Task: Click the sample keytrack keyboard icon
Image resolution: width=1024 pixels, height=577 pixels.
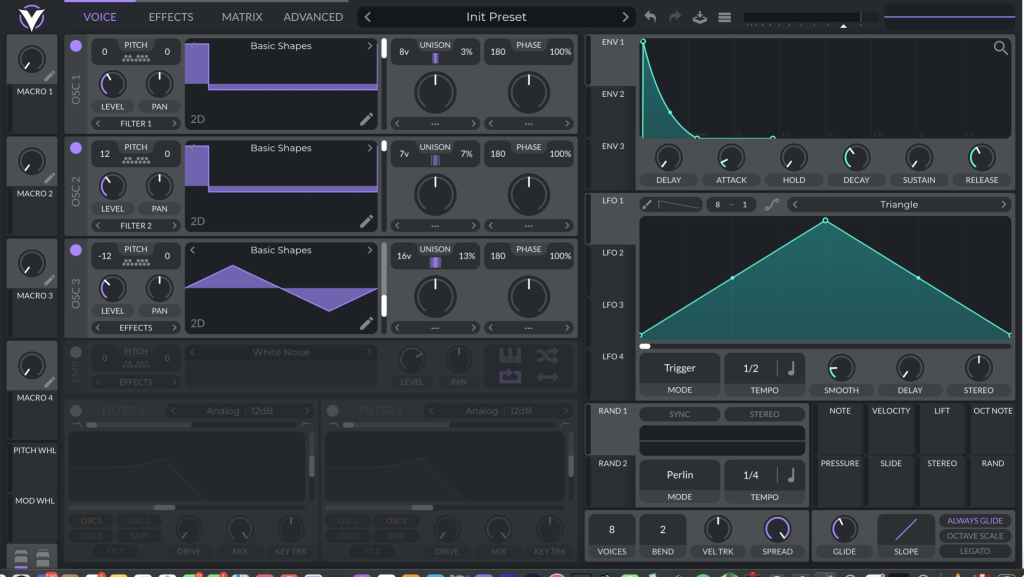Action: tap(510, 355)
